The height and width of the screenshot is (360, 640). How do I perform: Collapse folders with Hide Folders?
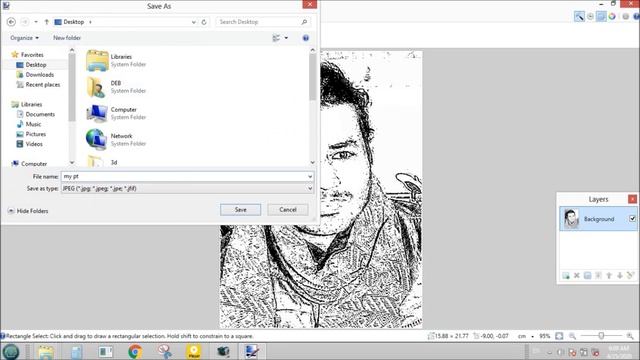coord(28,211)
